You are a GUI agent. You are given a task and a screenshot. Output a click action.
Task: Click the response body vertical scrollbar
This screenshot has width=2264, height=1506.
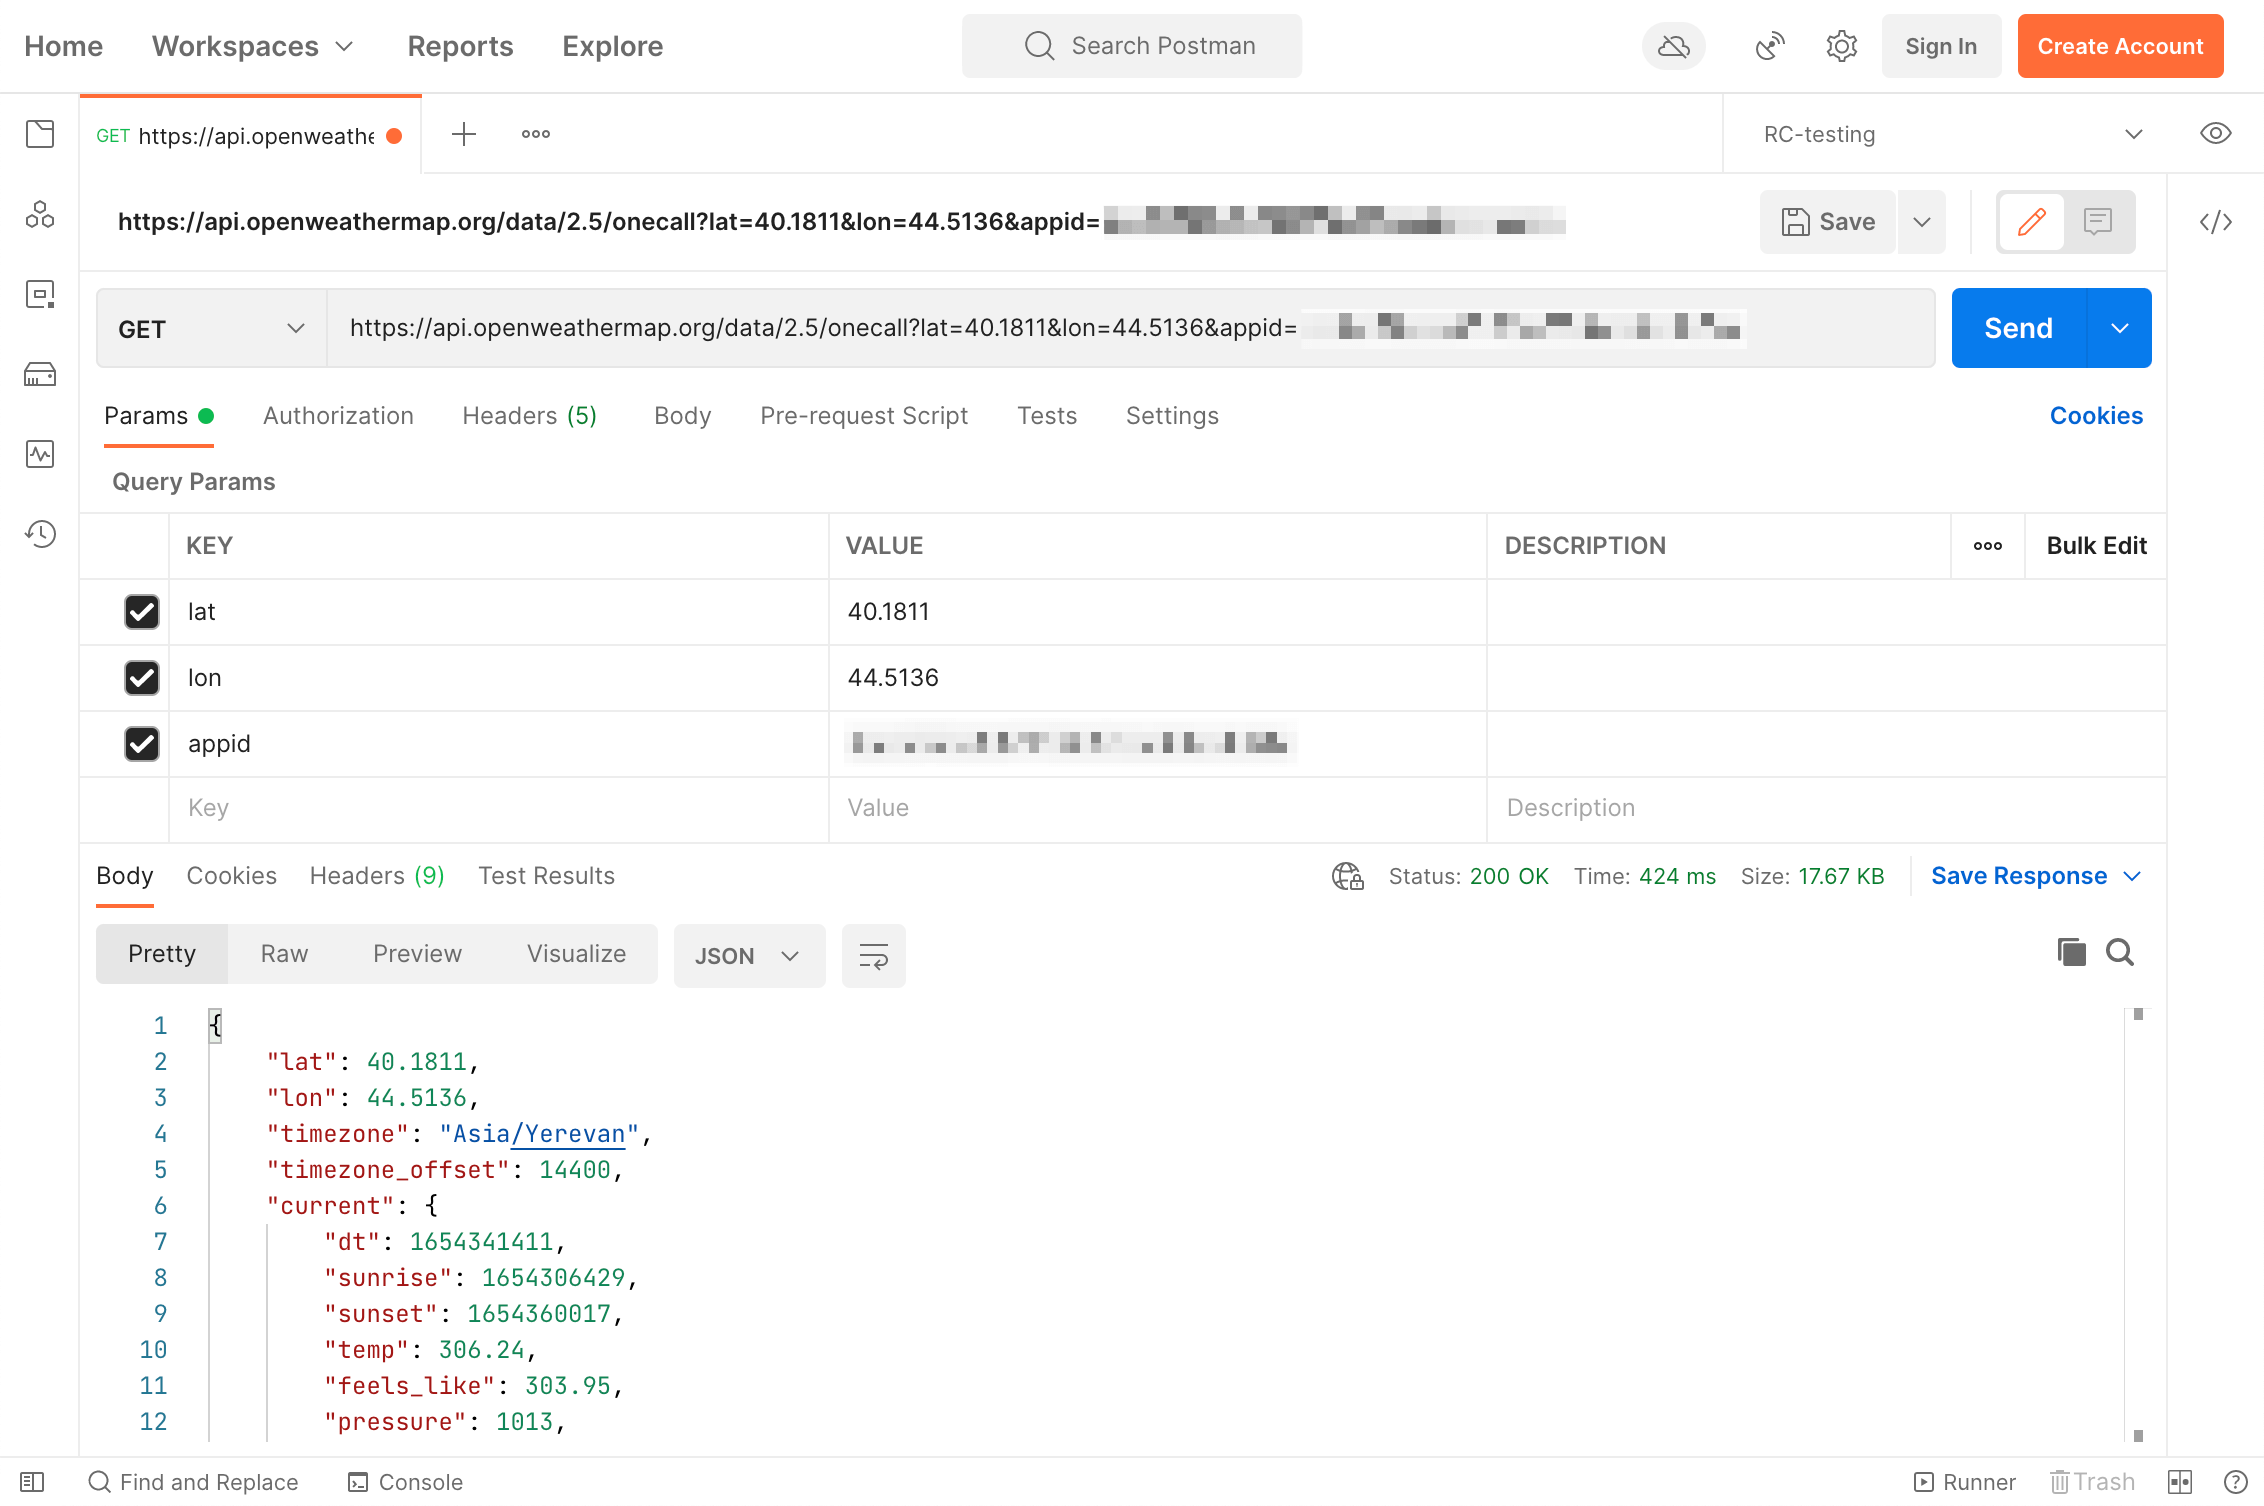(x=2138, y=1225)
